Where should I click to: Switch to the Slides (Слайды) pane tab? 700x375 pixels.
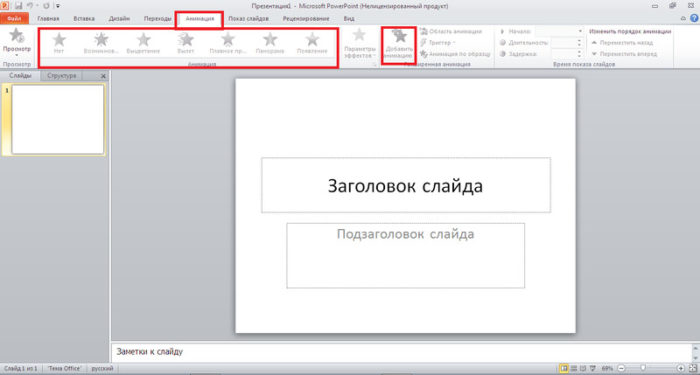click(x=20, y=75)
